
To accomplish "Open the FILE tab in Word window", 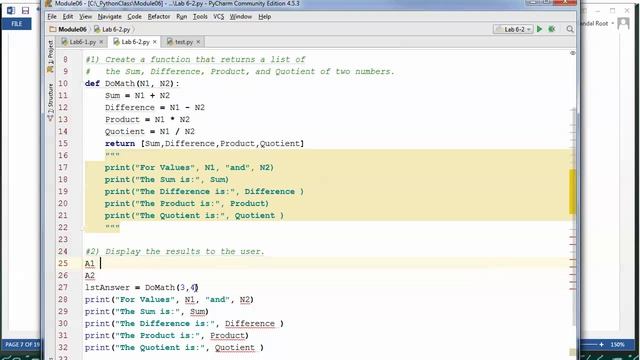I will point(17,24).
